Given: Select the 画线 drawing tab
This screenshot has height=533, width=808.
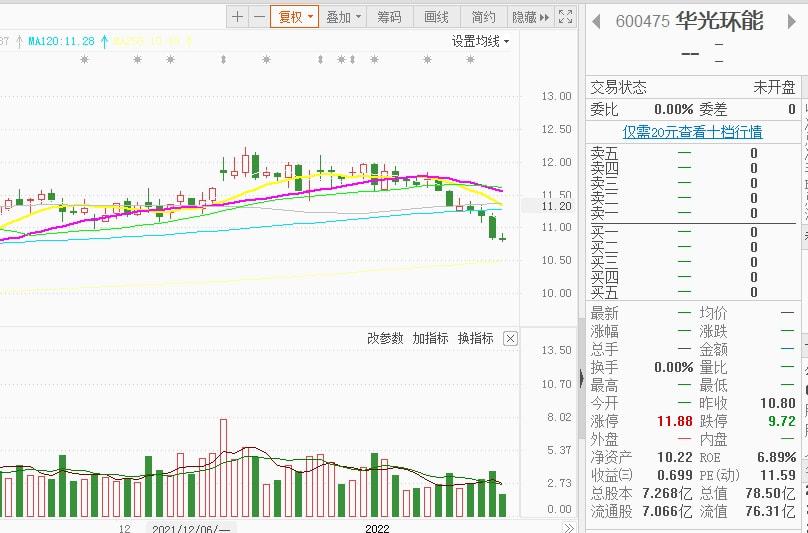Looking at the screenshot, I should point(437,17).
